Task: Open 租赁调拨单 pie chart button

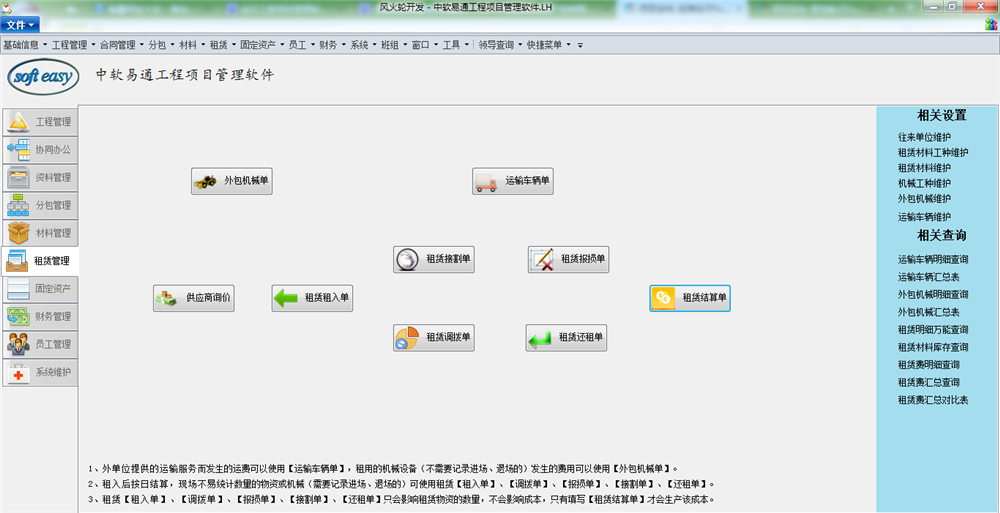Action: pyautogui.click(x=434, y=338)
